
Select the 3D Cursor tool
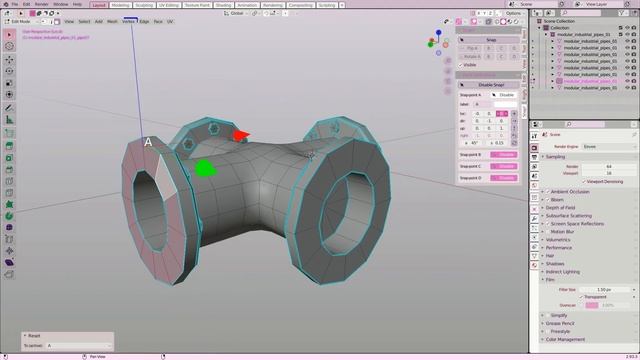[9, 47]
